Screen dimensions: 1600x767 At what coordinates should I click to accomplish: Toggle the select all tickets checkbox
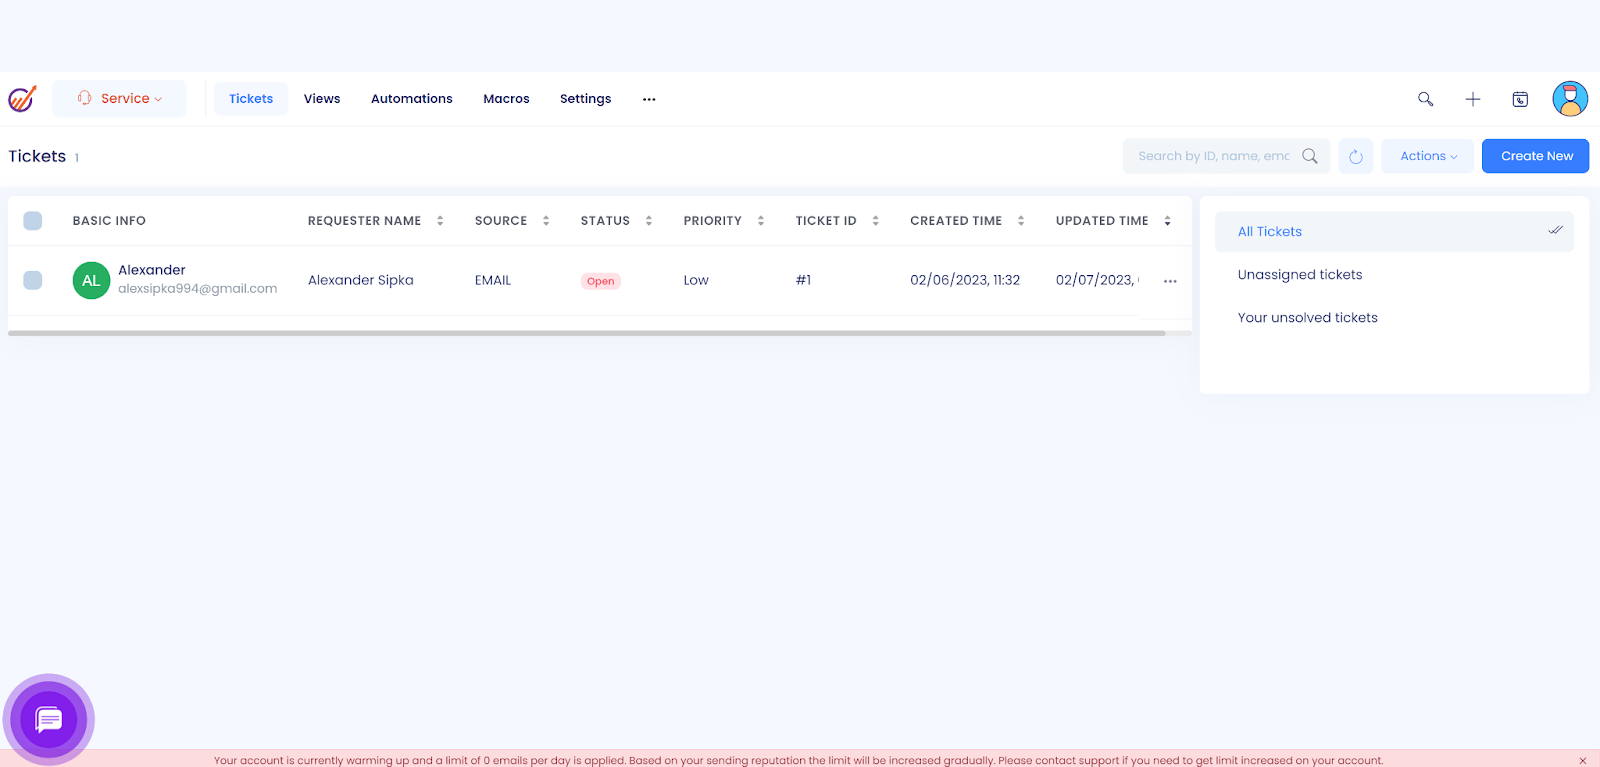pos(33,221)
